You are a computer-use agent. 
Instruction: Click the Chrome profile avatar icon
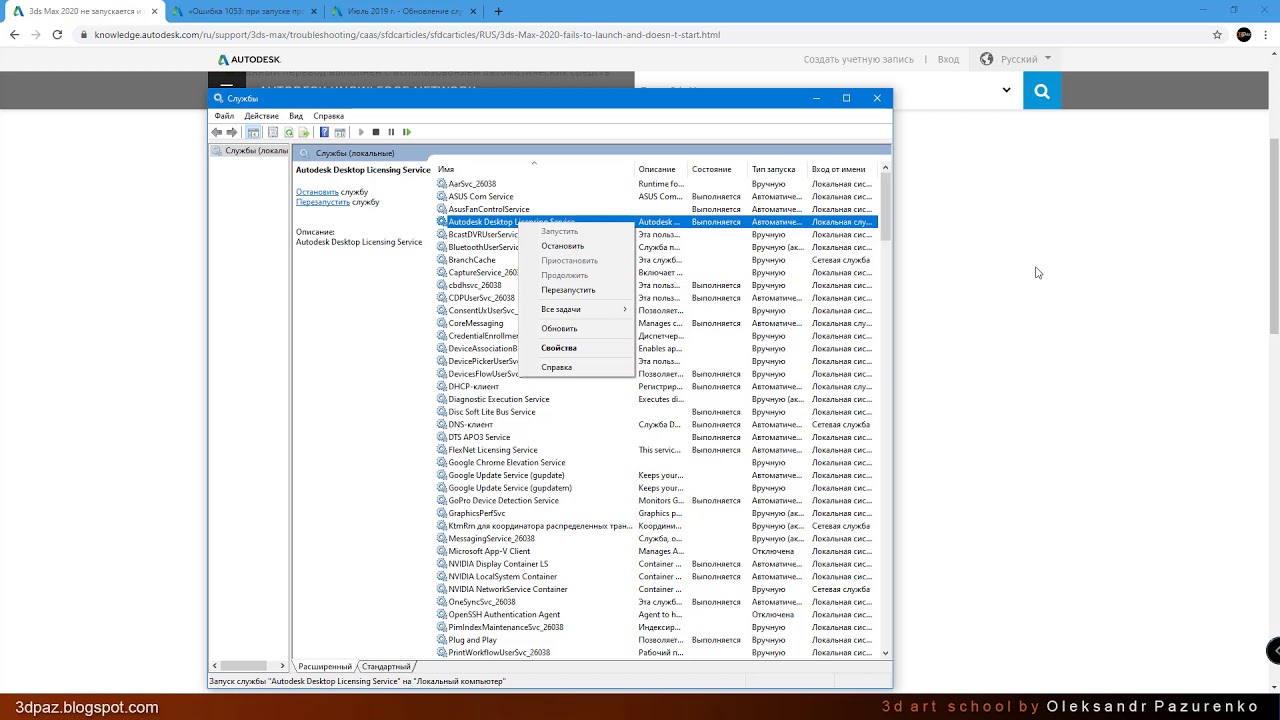coord(1244,35)
